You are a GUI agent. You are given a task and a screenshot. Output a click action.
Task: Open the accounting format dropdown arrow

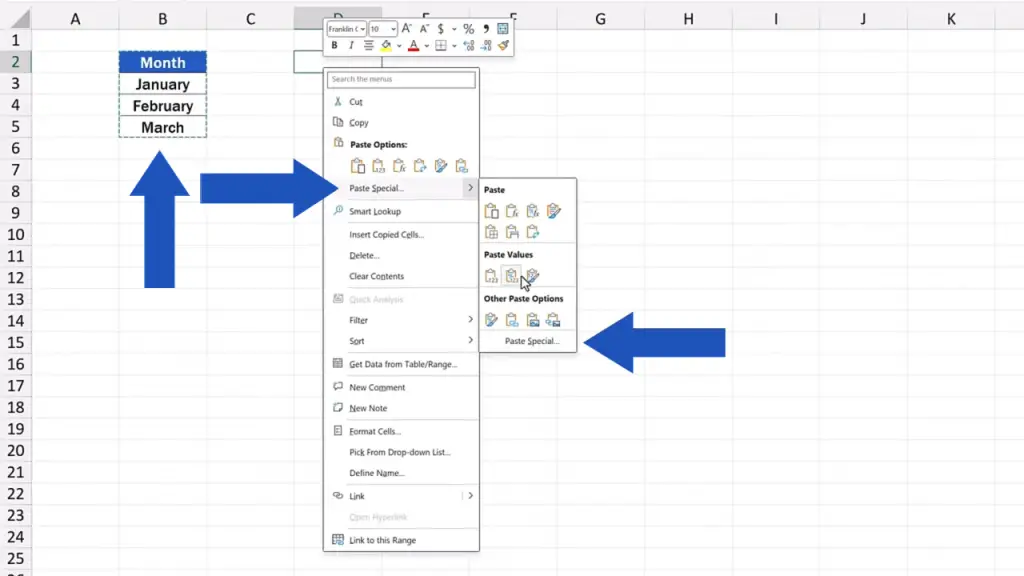454,29
